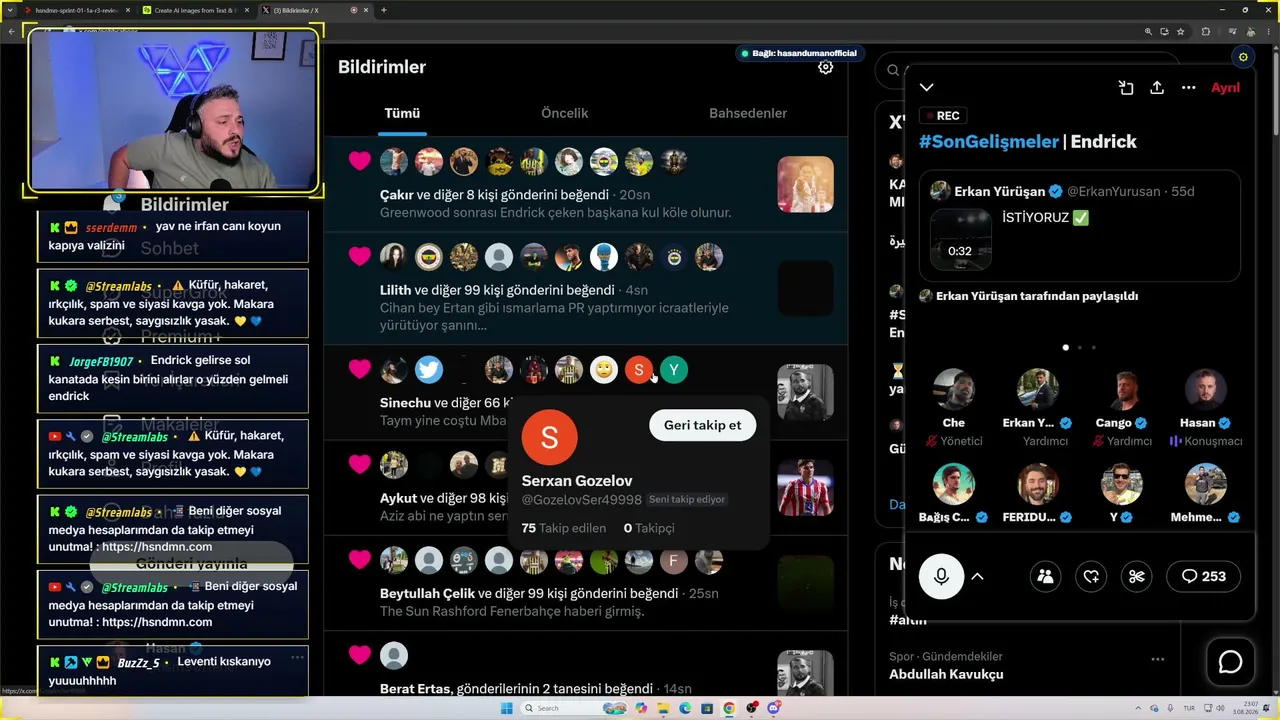Clip the Space with the scissors icon
Viewport: 1280px width, 720px height.
1136,576
